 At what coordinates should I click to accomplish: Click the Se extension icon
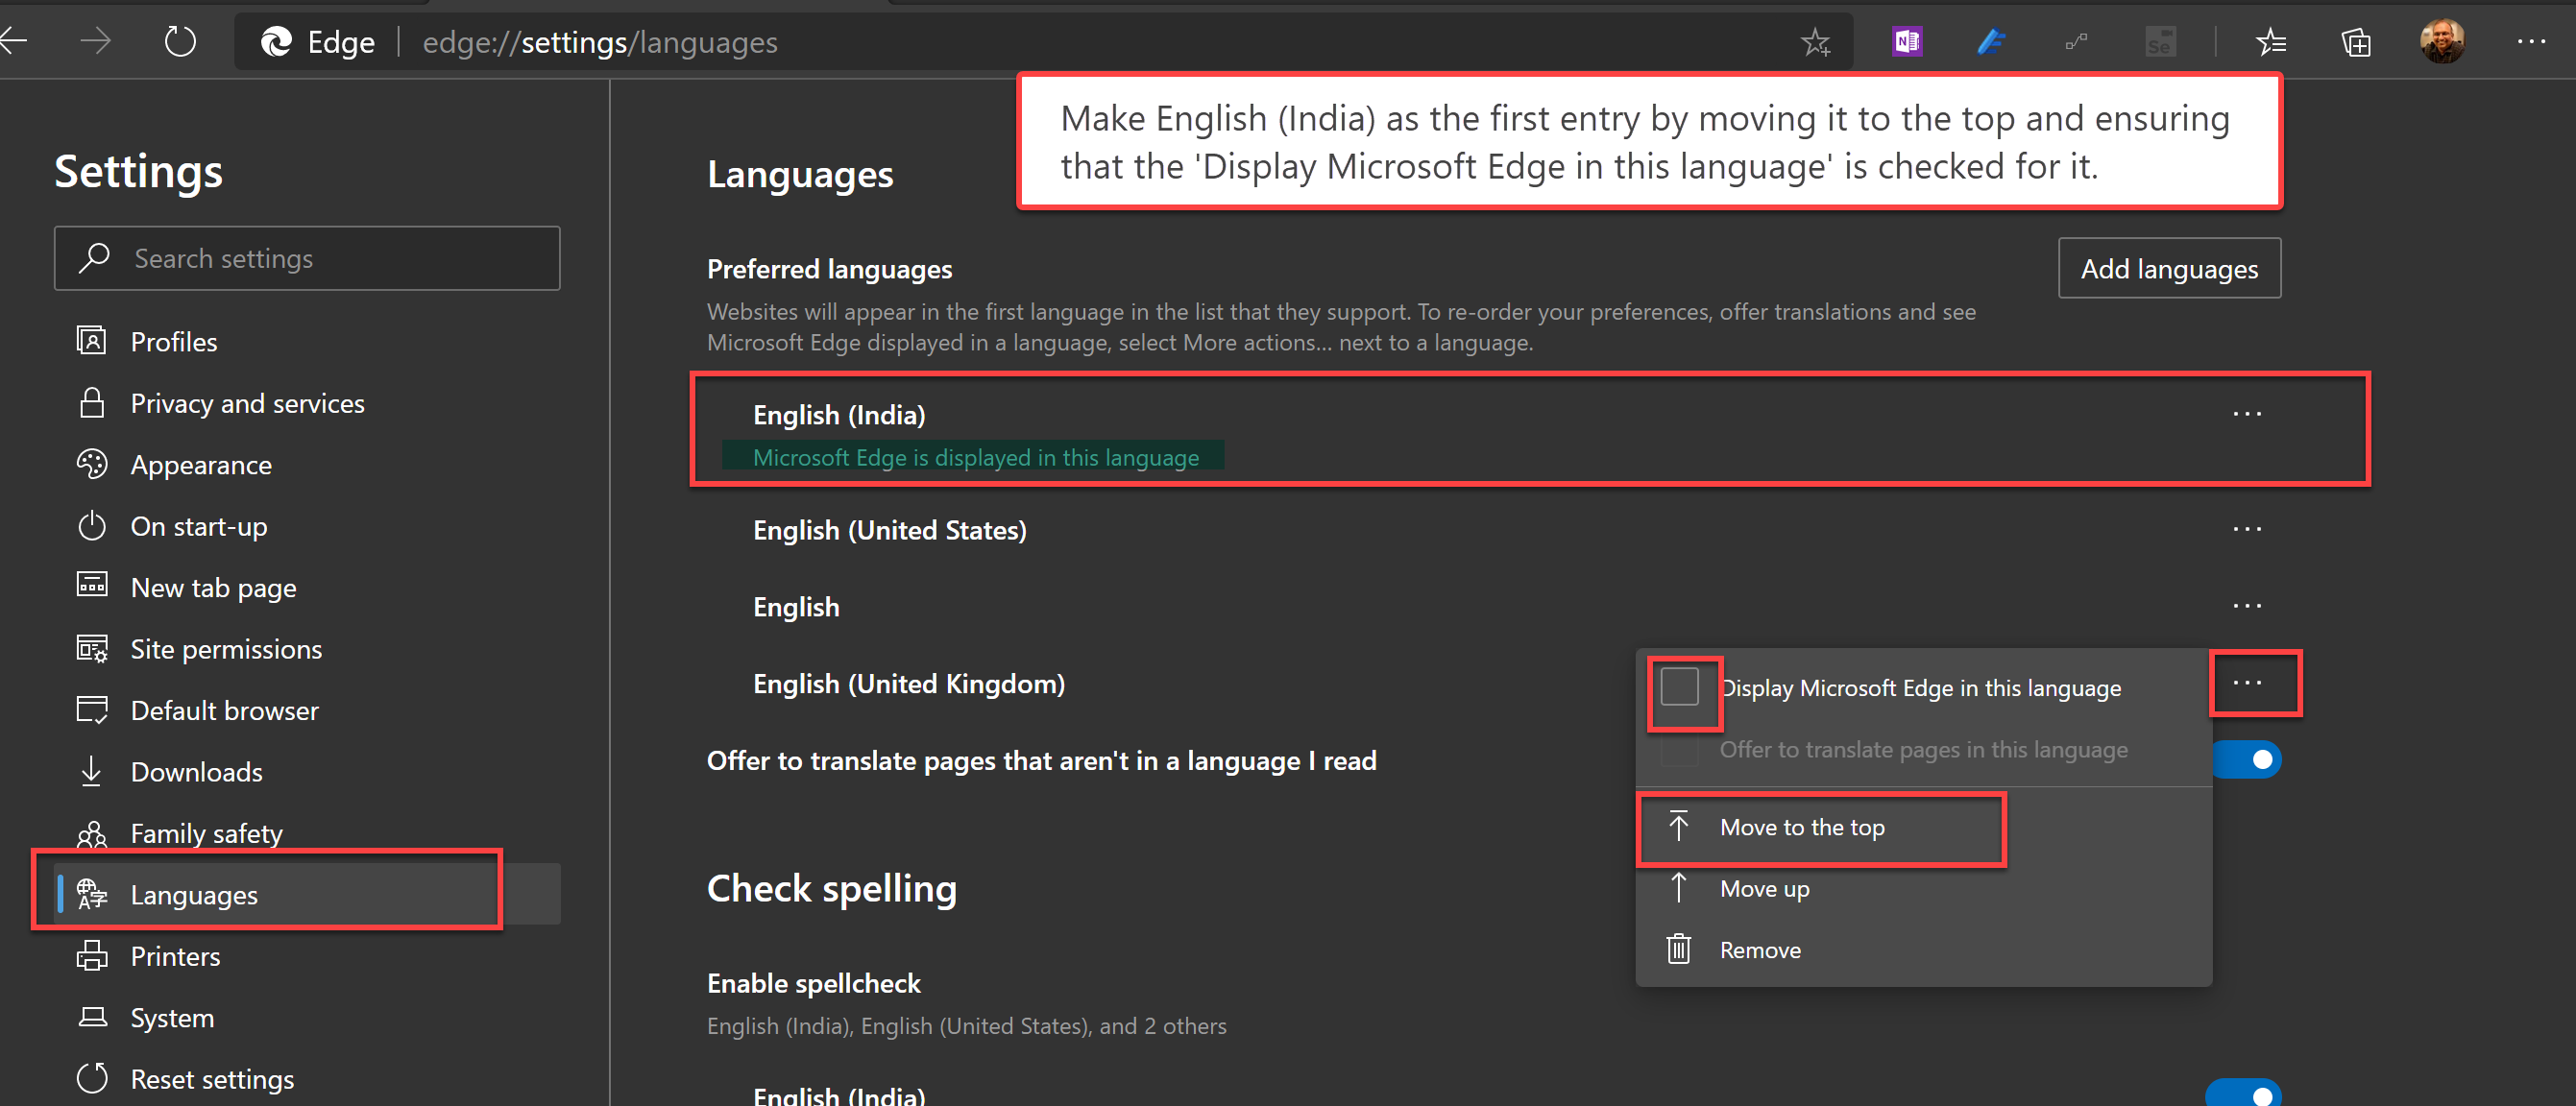(2160, 41)
